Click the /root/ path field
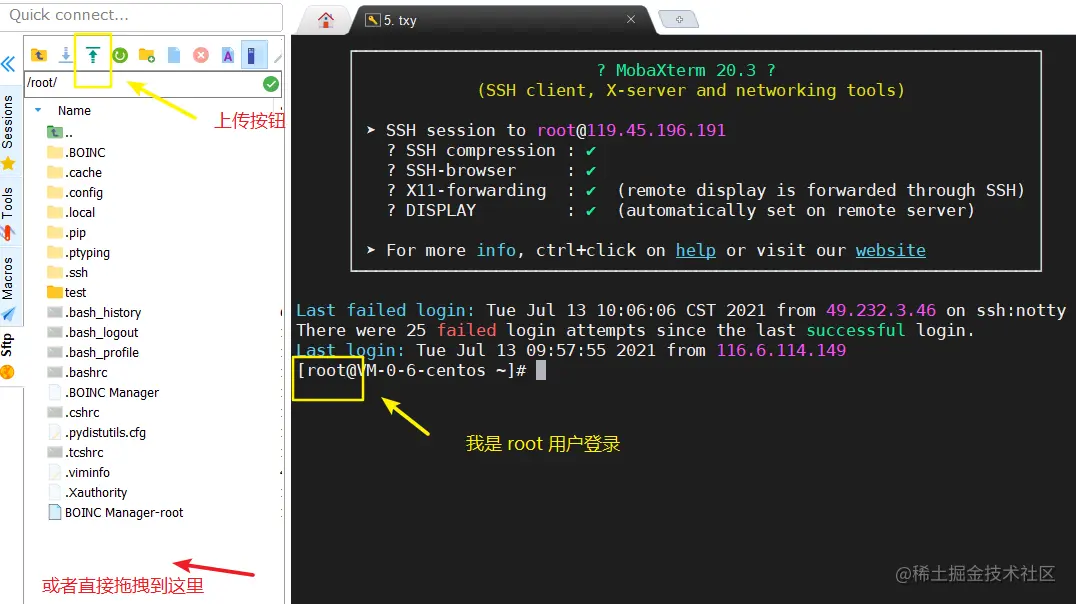The image size is (1076, 604). click(143, 83)
